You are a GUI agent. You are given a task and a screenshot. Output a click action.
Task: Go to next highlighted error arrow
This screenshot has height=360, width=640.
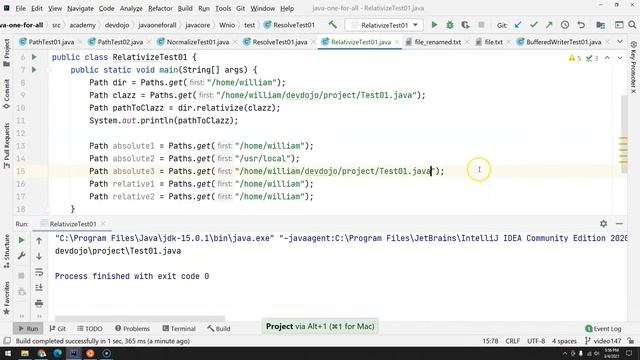(620, 58)
